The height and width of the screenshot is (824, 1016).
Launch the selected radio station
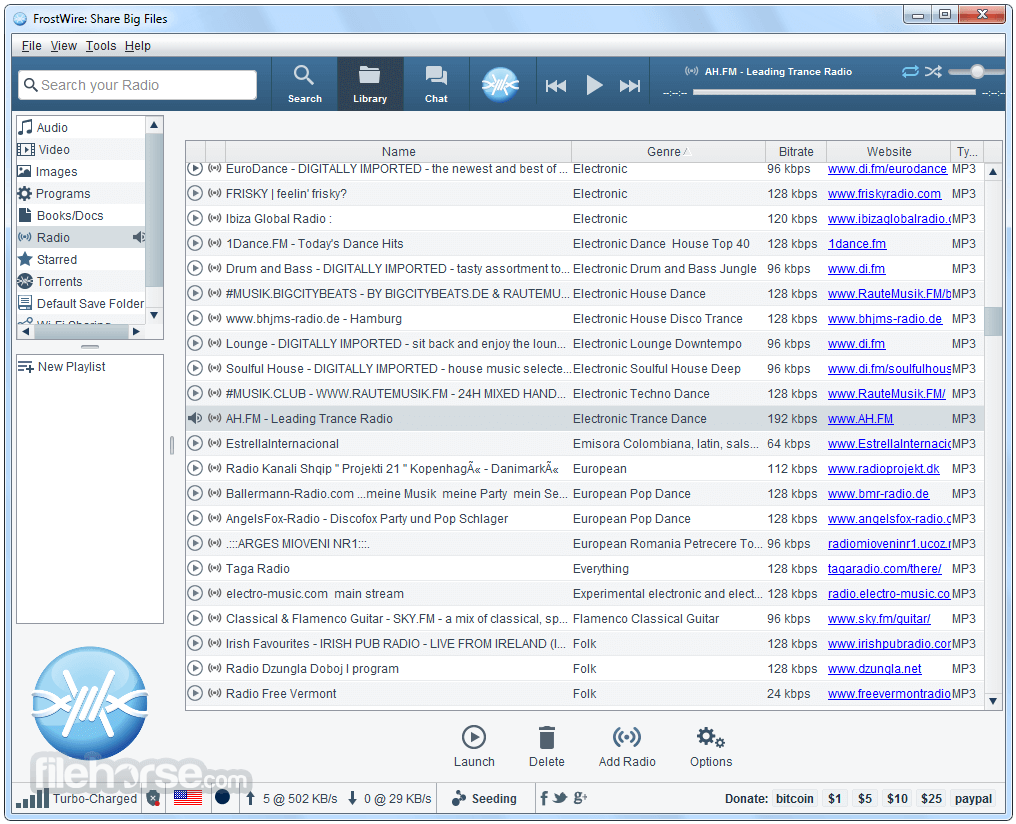pos(474,746)
